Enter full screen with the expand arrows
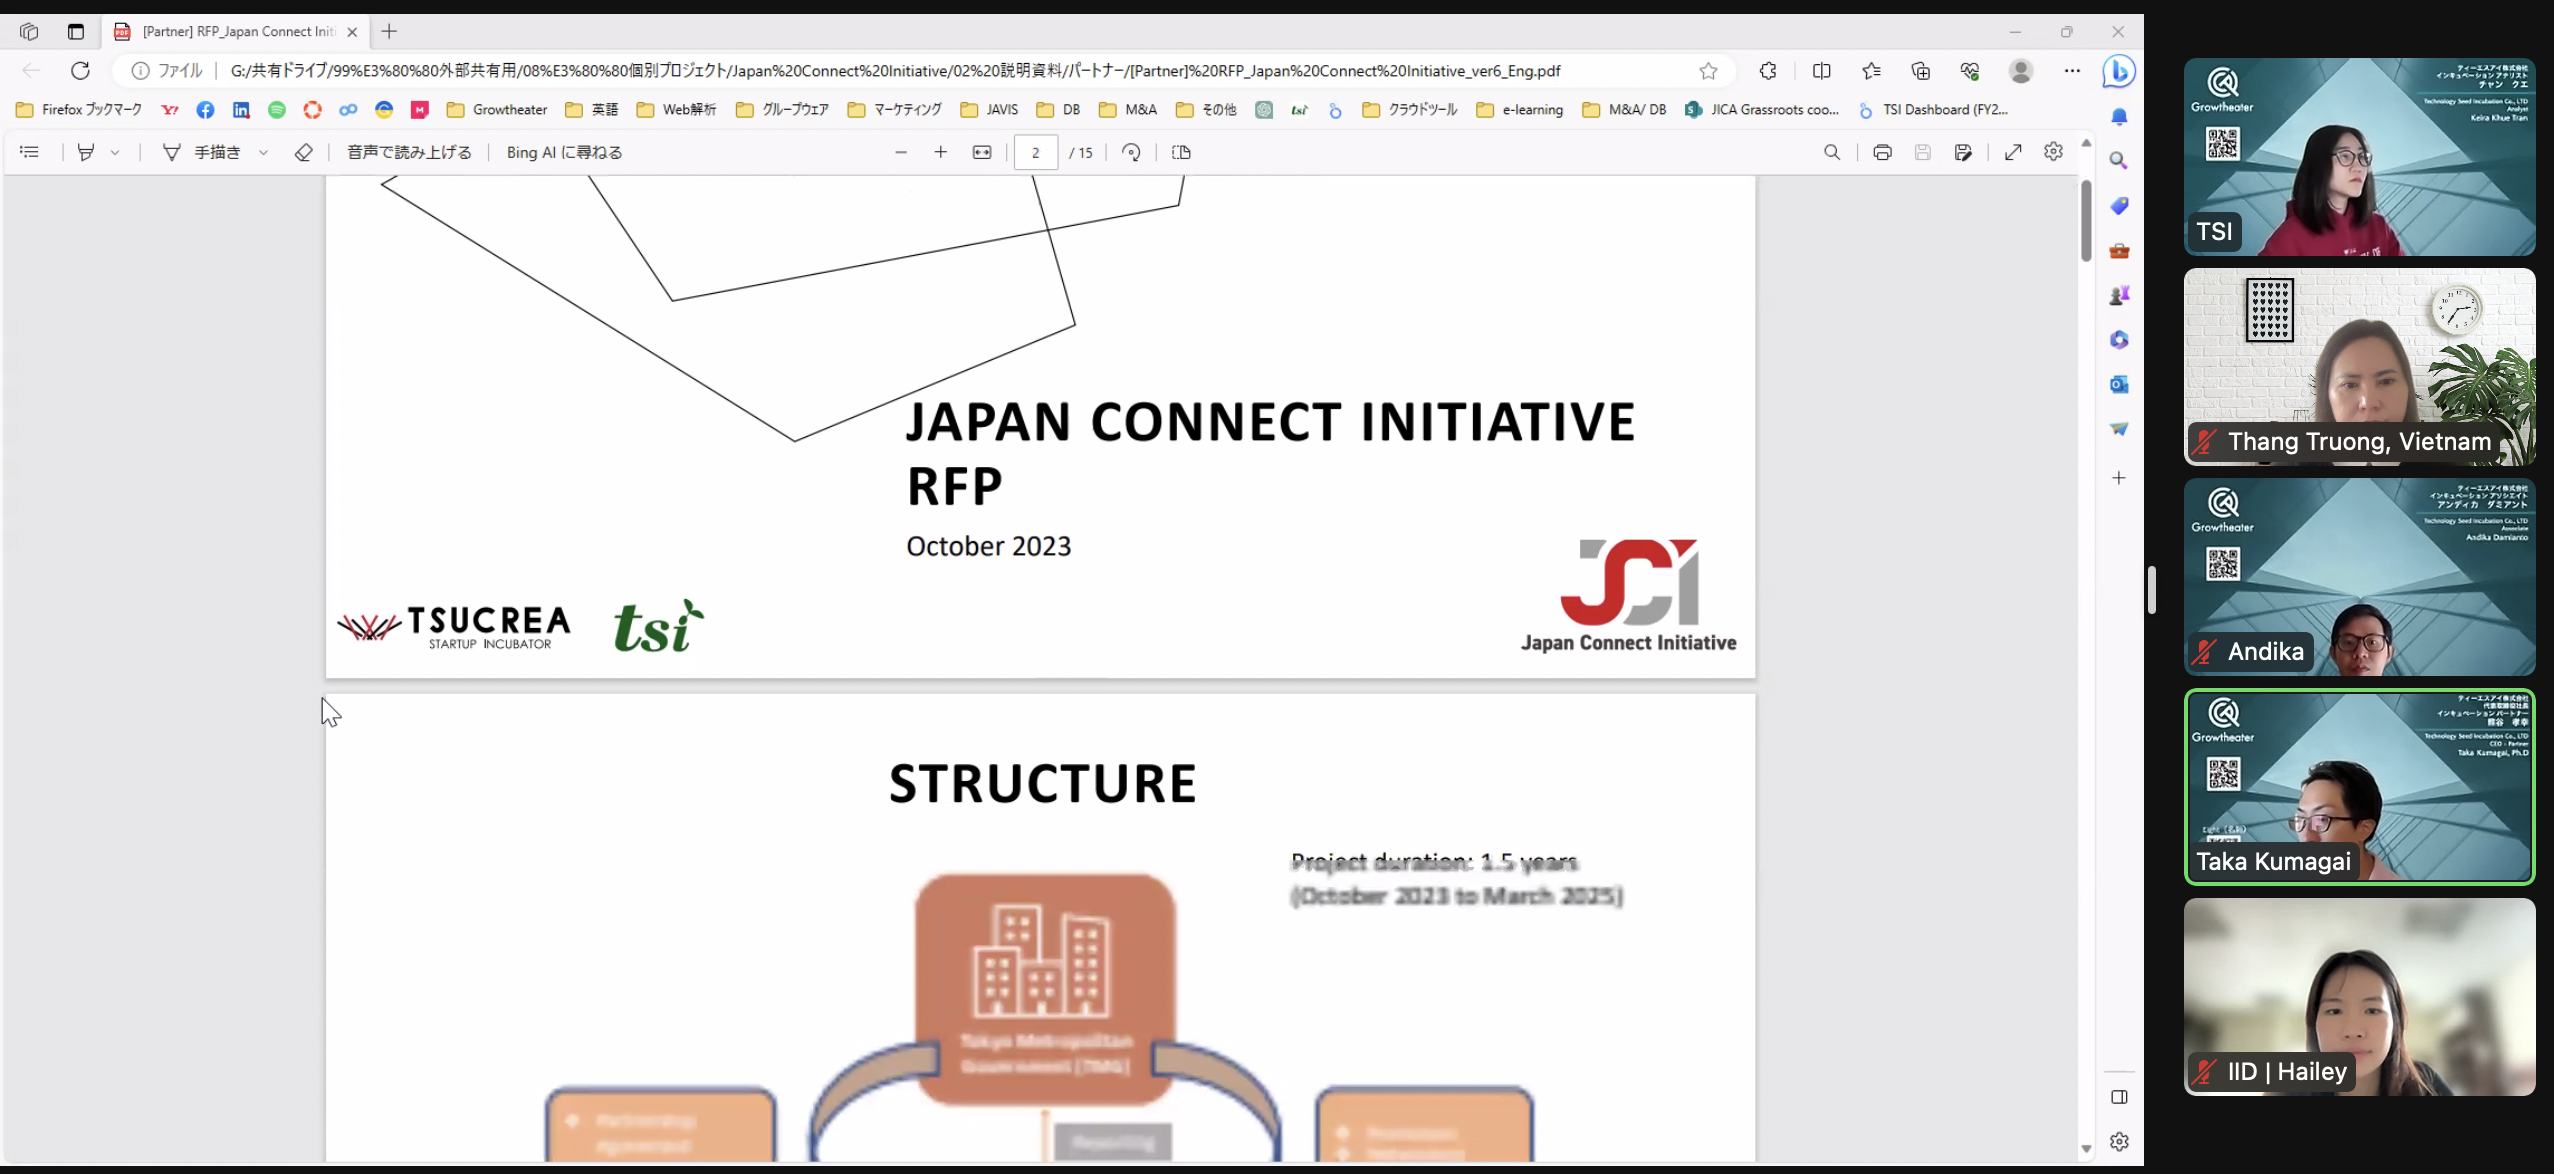 pyautogui.click(x=2013, y=152)
